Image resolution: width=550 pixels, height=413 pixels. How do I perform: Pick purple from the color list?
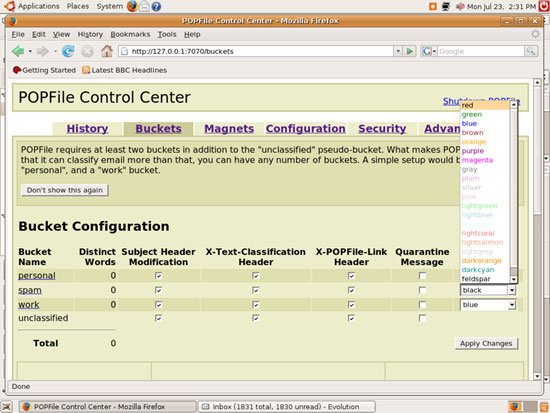[485, 151]
